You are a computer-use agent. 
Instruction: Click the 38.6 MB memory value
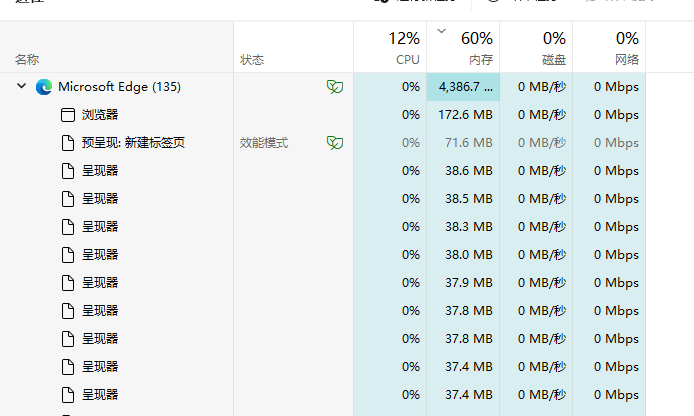pos(469,171)
